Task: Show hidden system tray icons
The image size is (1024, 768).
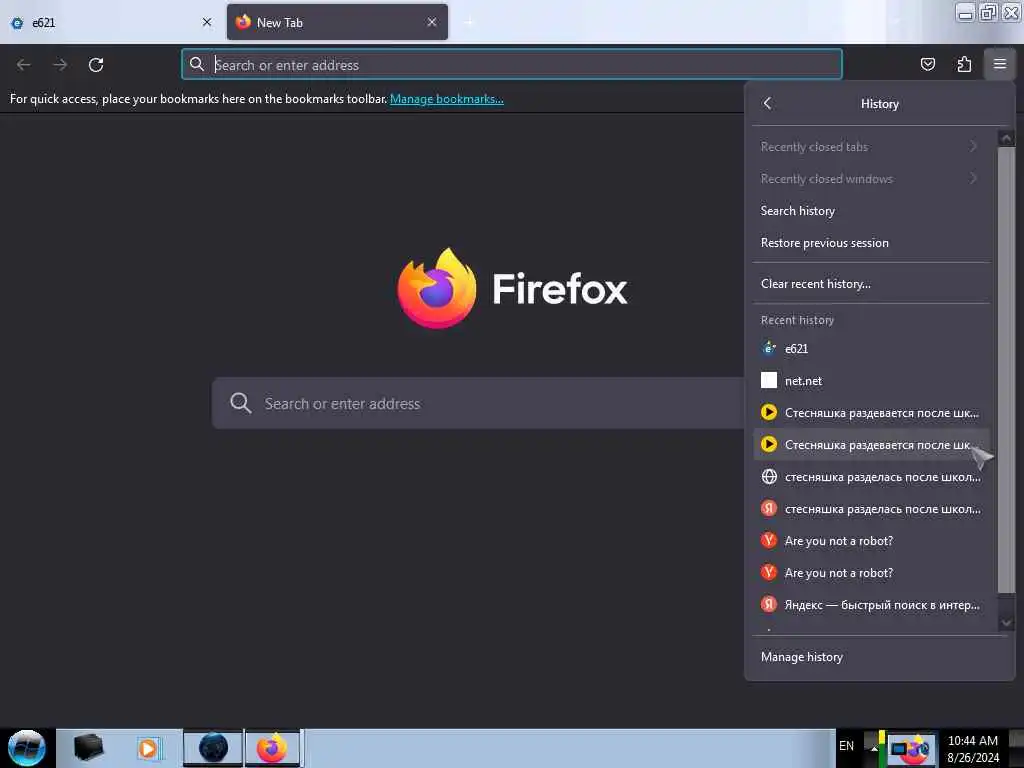Action: click(x=874, y=748)
